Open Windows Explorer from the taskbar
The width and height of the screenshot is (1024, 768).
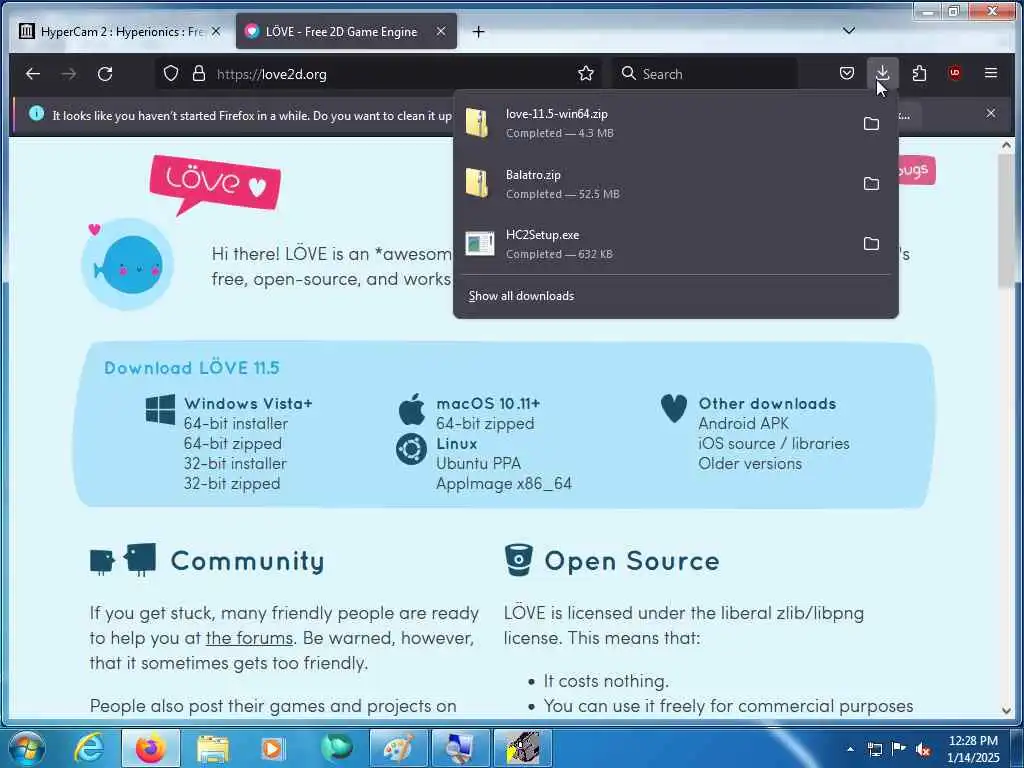pos(213,748)
